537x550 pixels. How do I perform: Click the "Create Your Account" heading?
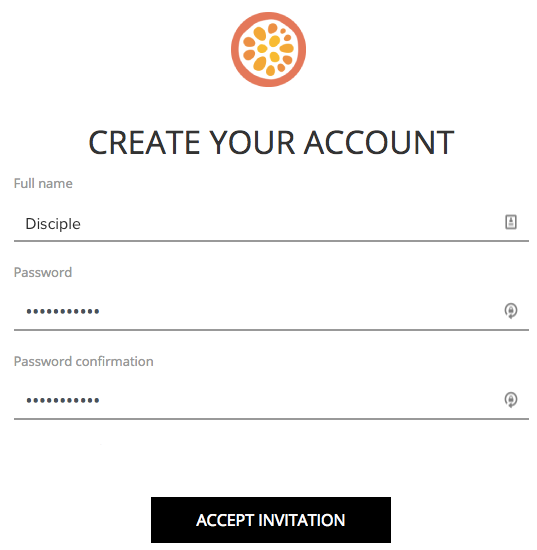[x=271, y=142]
